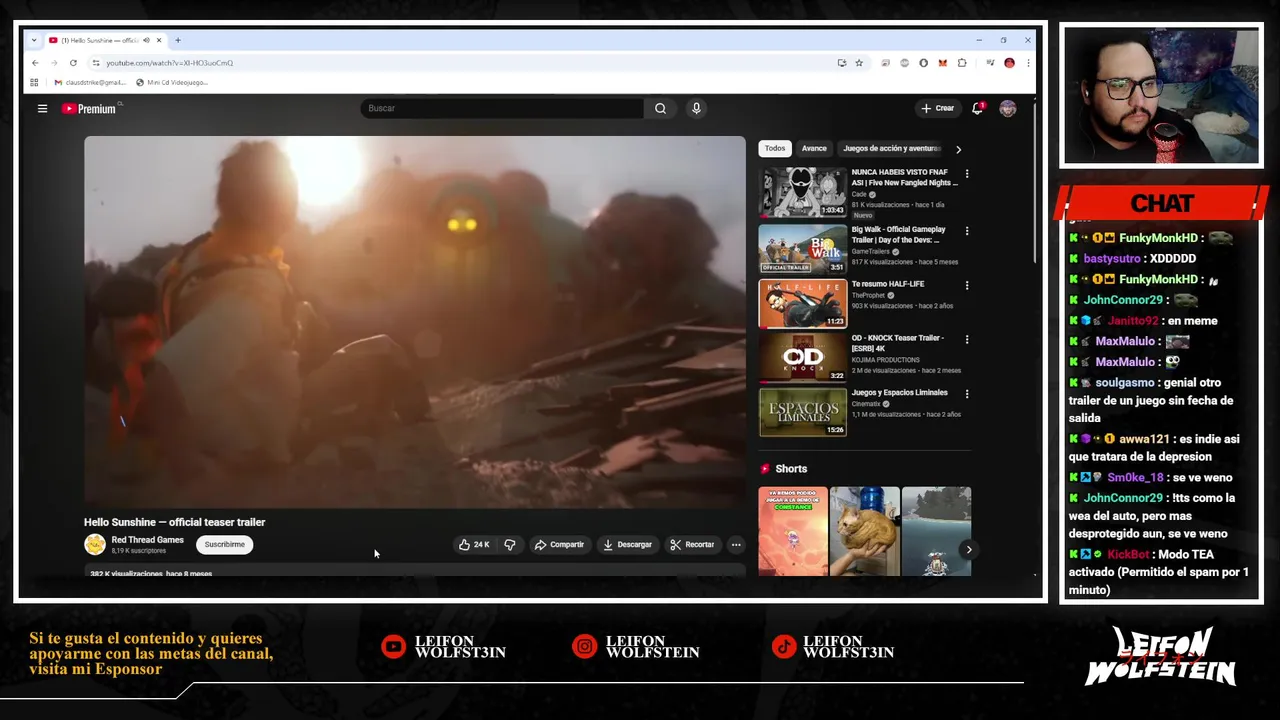Open NUNCA HABEIS VISTO FNAF video thumbnail
Screen dimensions: 1280x720
coord(803,192)
